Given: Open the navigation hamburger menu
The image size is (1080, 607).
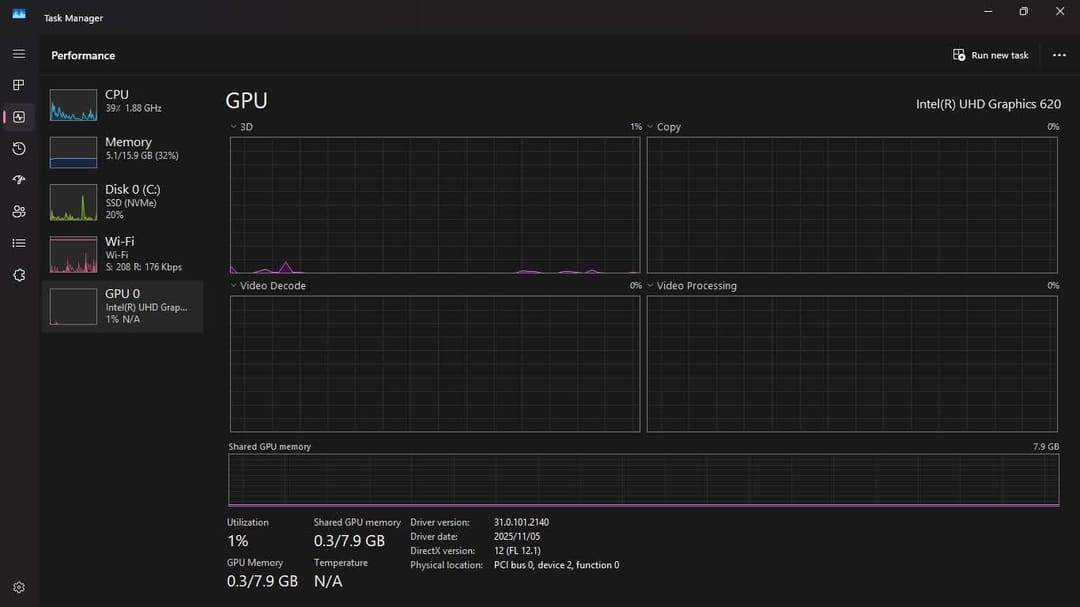Looking at the screenshot, I should tap(19, 54).
